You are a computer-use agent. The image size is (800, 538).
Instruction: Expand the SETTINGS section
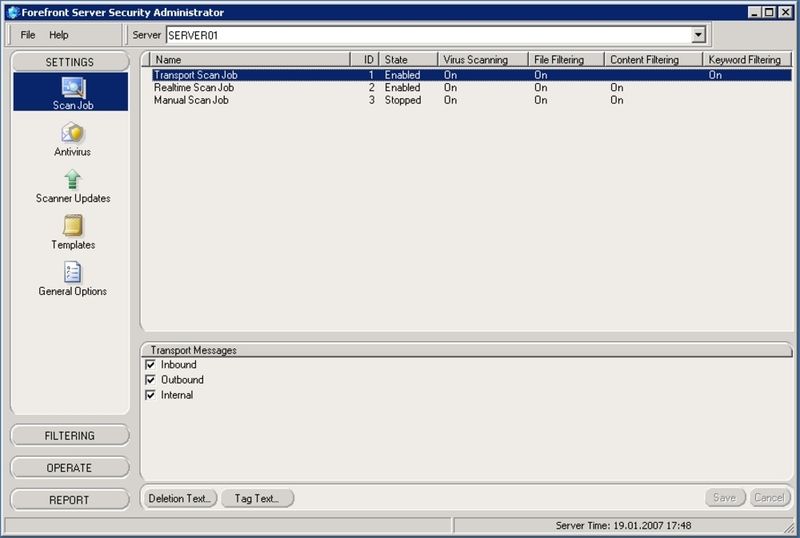coord(70,62)
